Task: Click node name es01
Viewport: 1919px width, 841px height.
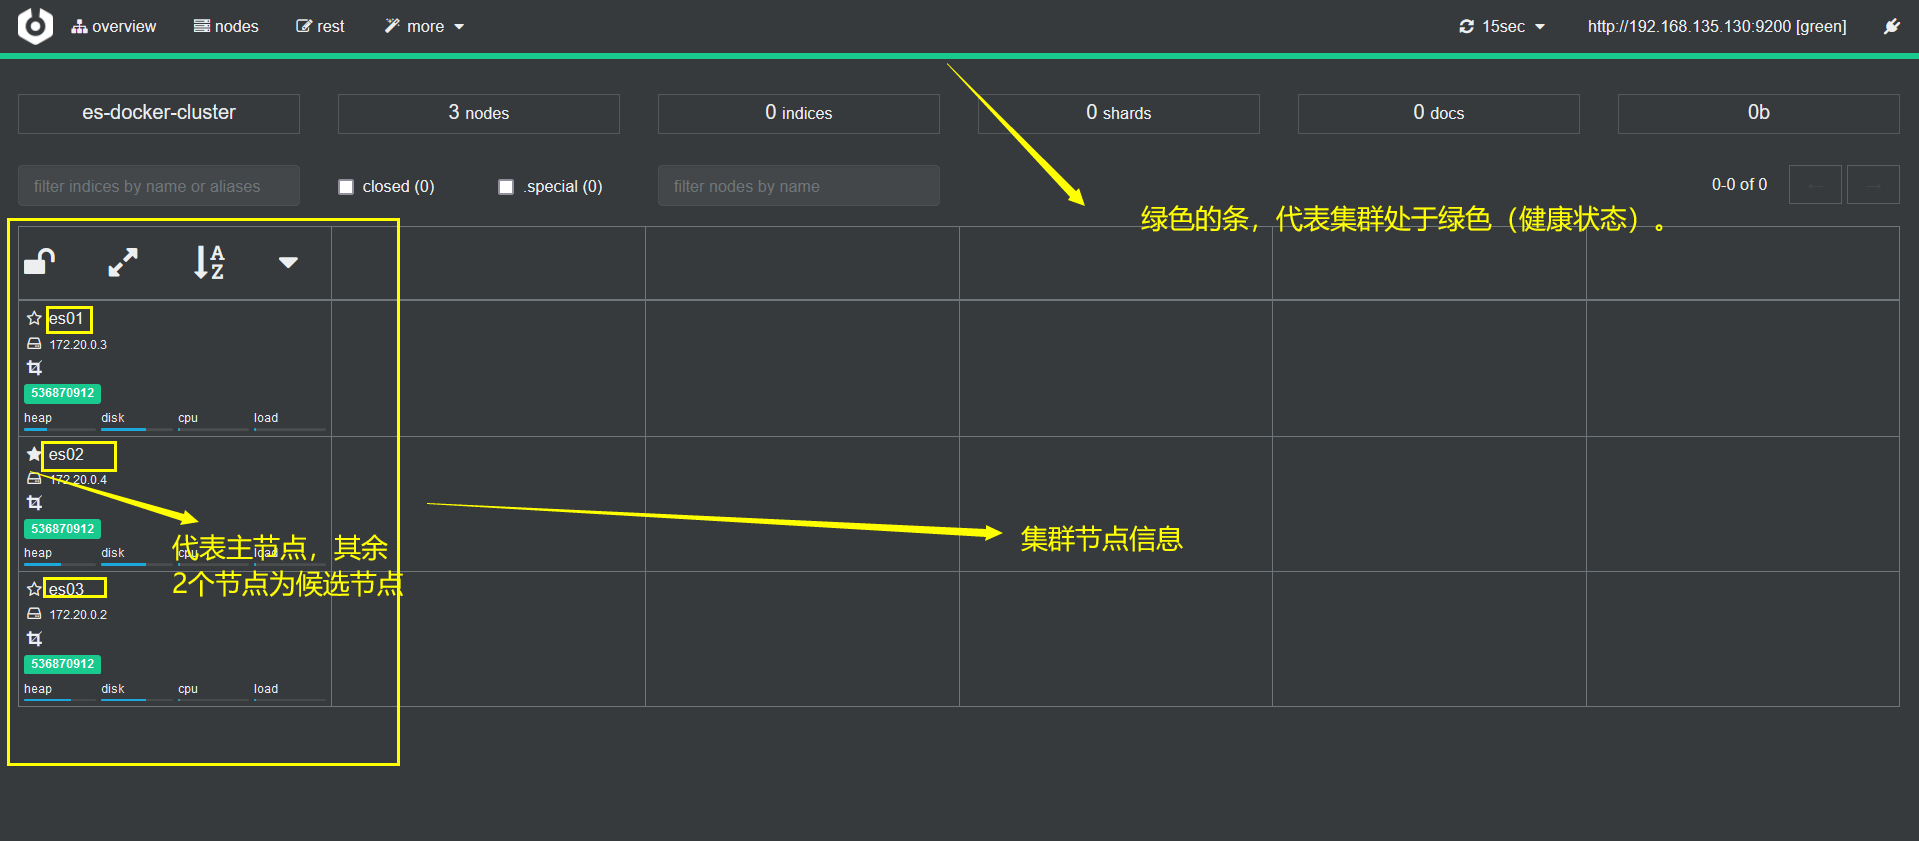Action: 66,319
